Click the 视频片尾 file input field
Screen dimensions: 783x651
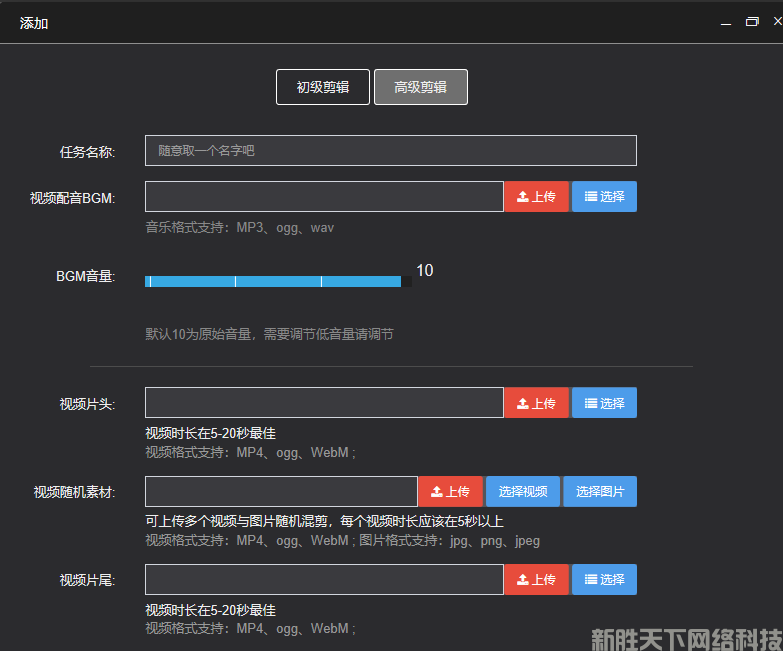tap(324, 580)
